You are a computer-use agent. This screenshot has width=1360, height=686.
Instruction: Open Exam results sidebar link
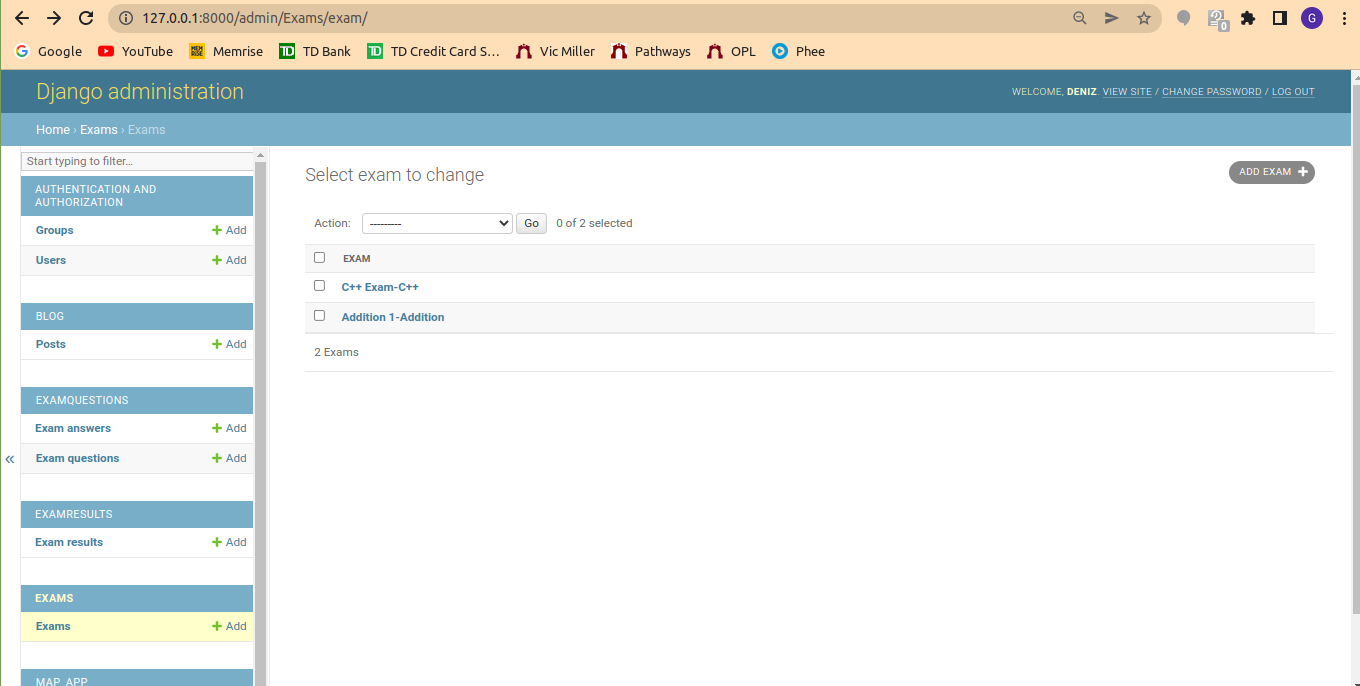(x=69, y=542)
